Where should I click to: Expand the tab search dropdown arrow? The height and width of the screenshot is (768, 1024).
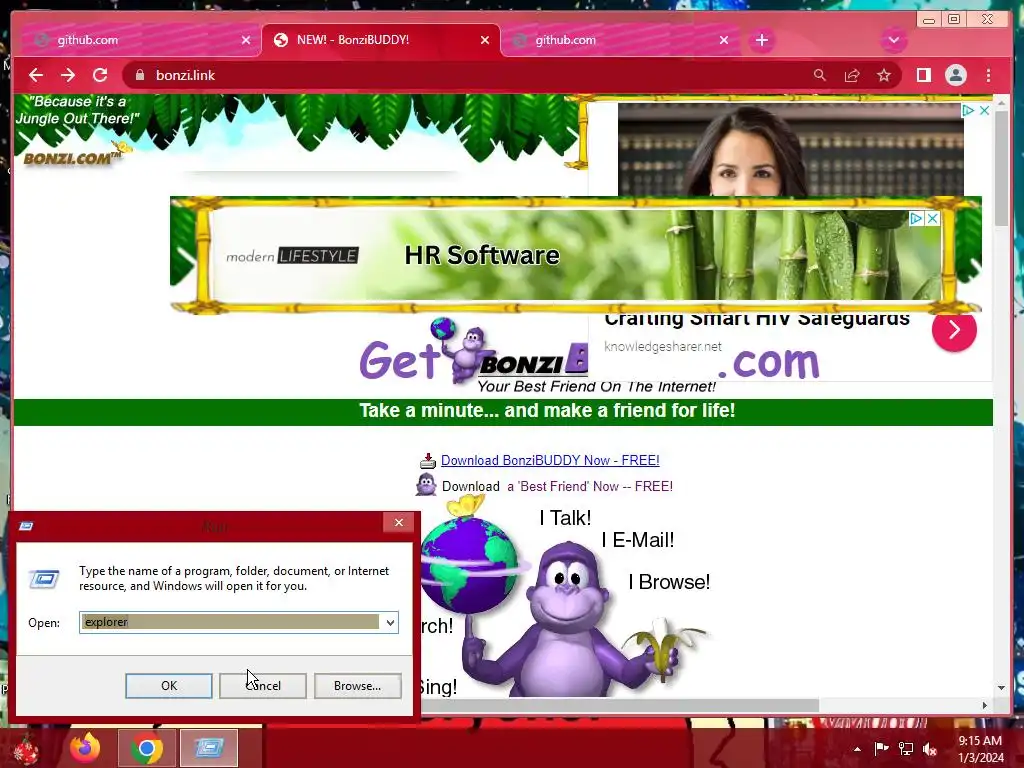point(894,40)
